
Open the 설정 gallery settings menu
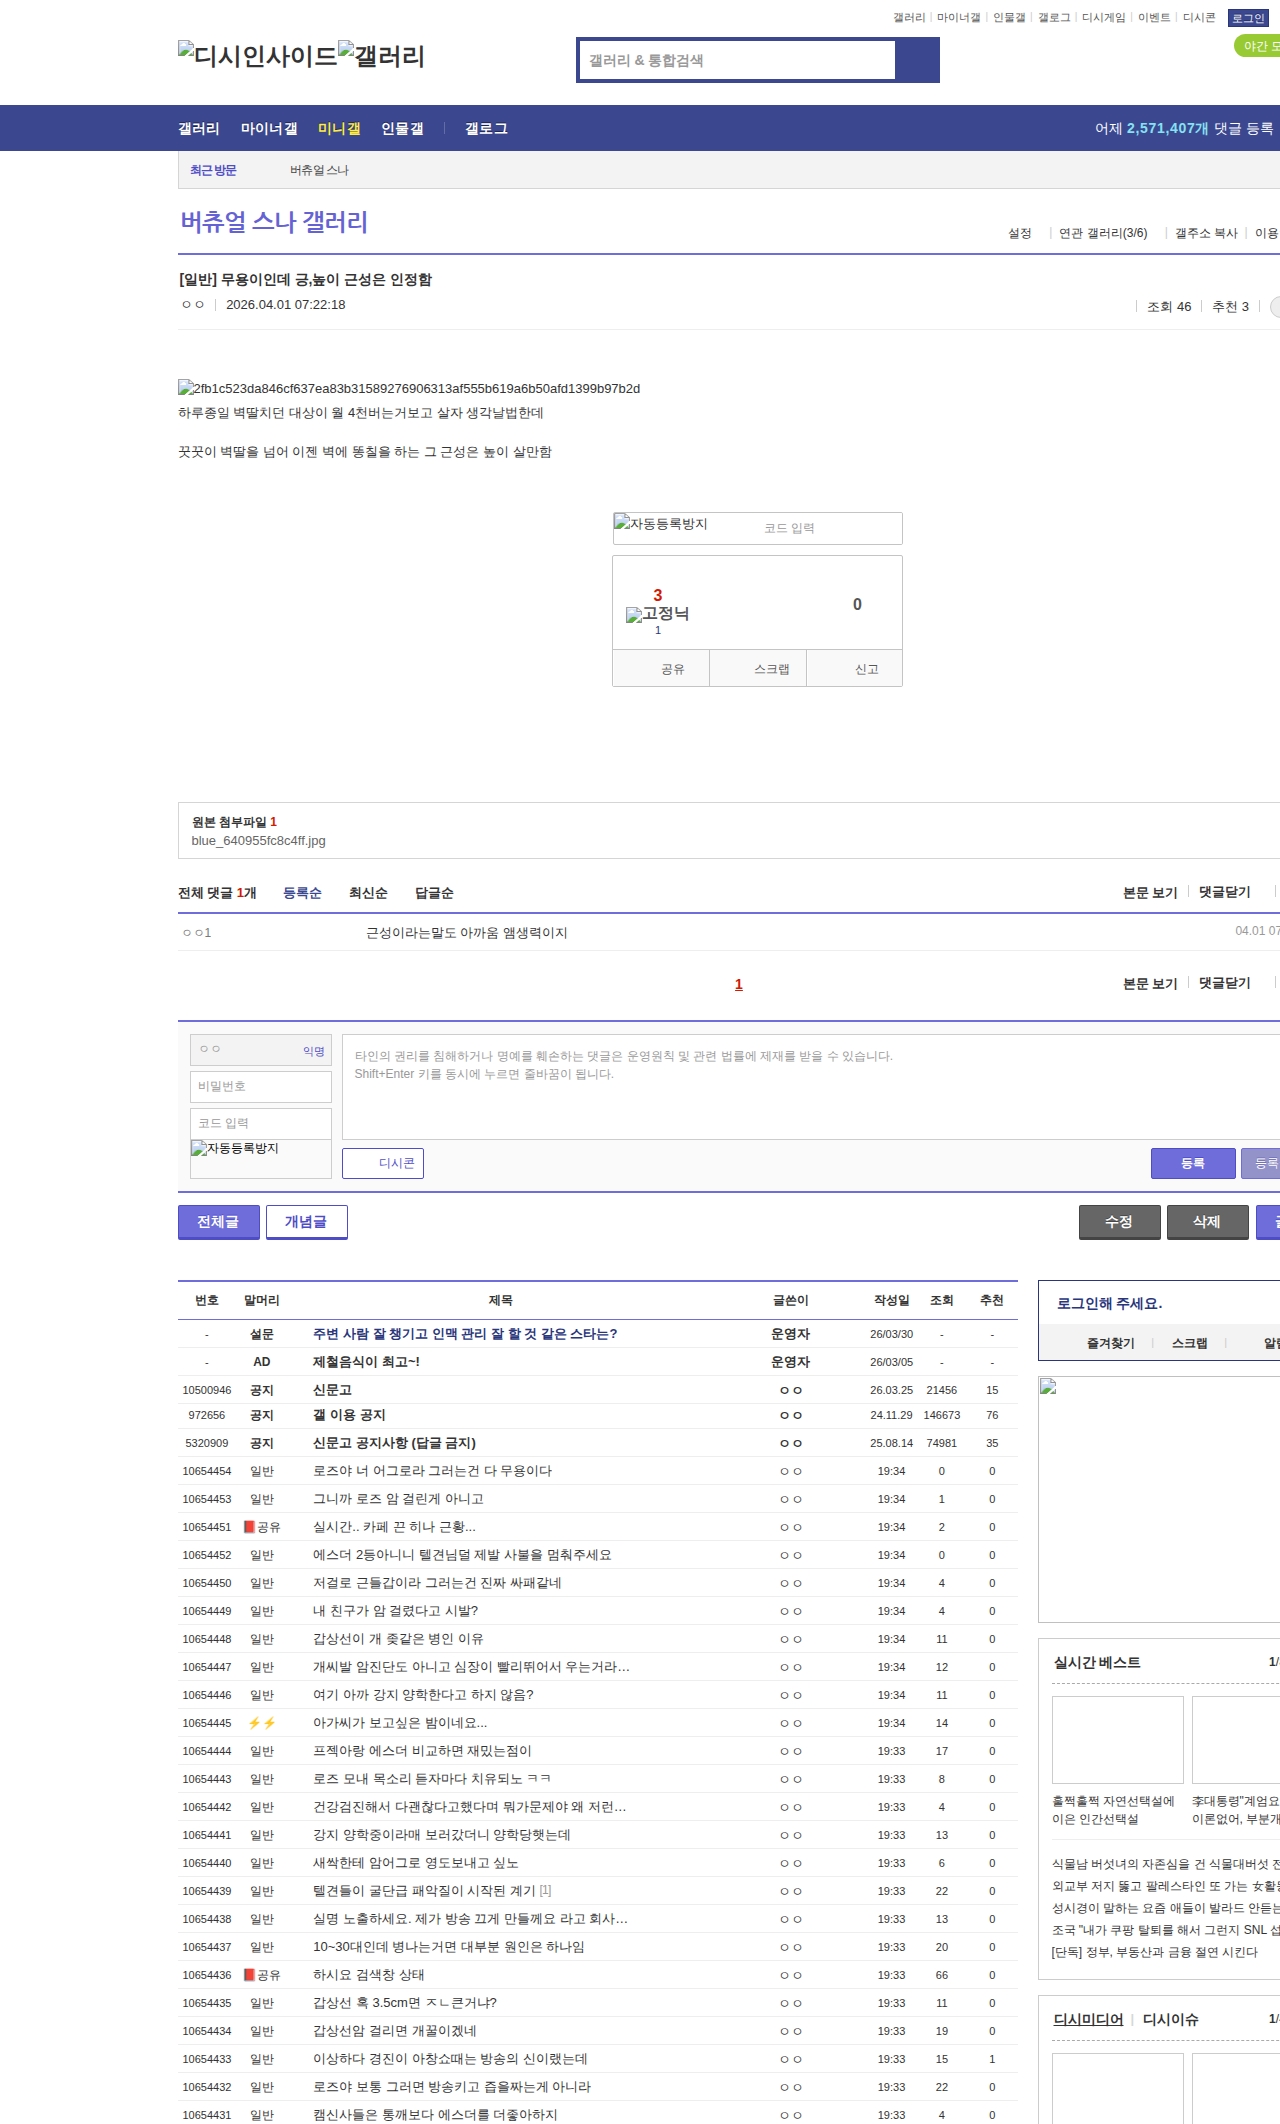pyautogui.click(x=1019, y=233)
